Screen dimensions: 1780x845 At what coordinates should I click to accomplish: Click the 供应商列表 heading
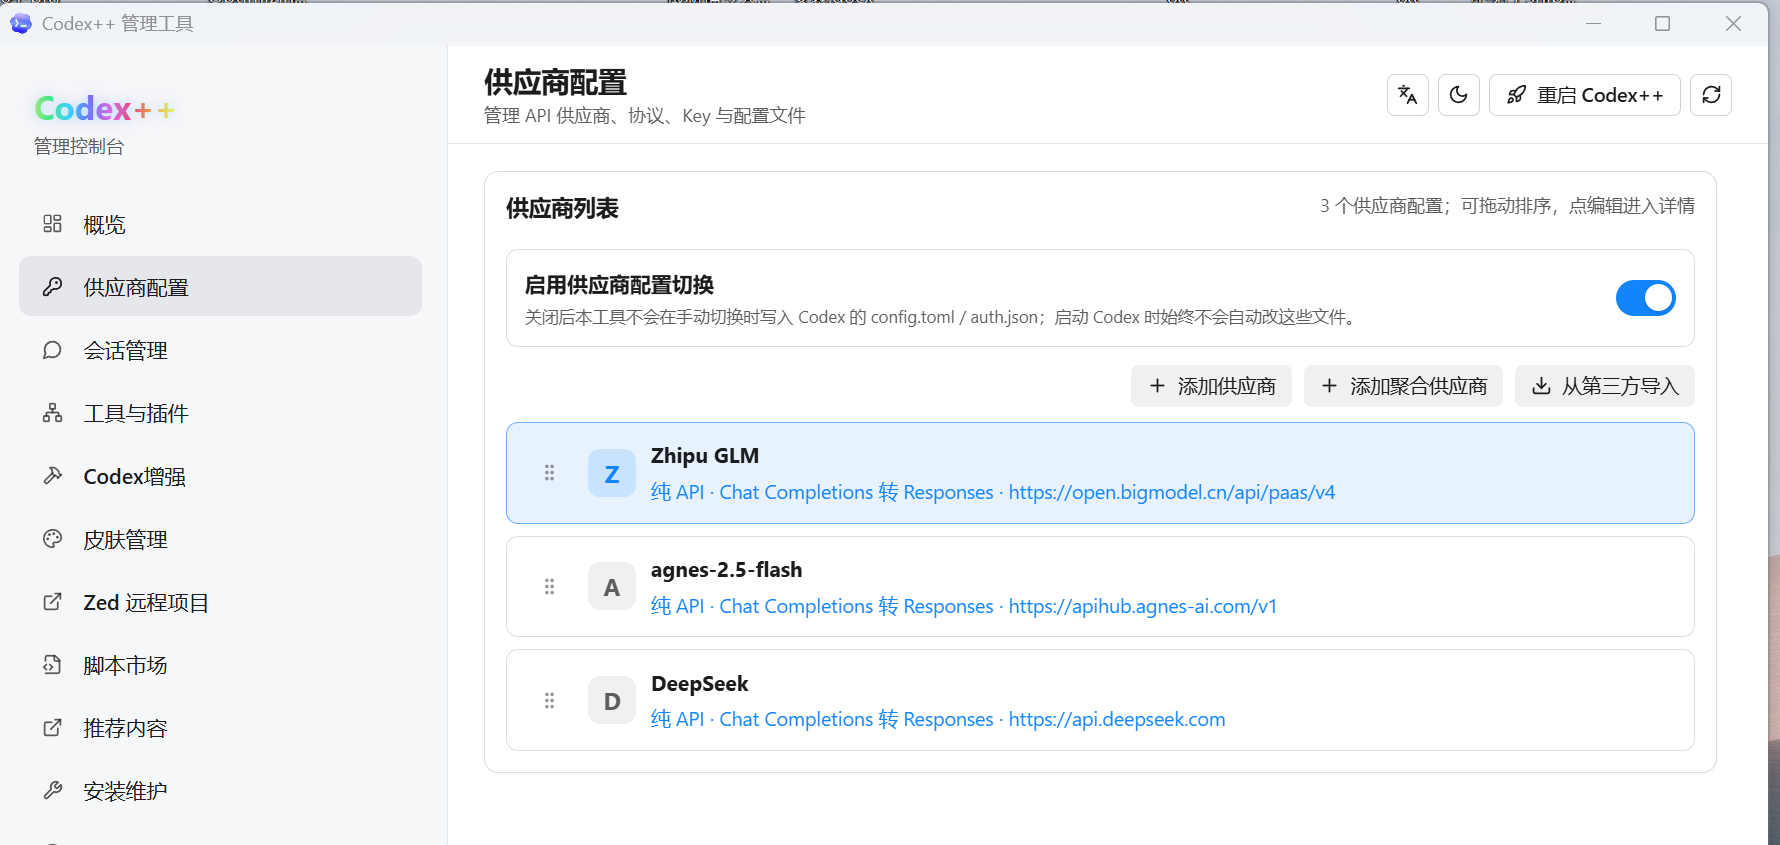pos(562,208)
